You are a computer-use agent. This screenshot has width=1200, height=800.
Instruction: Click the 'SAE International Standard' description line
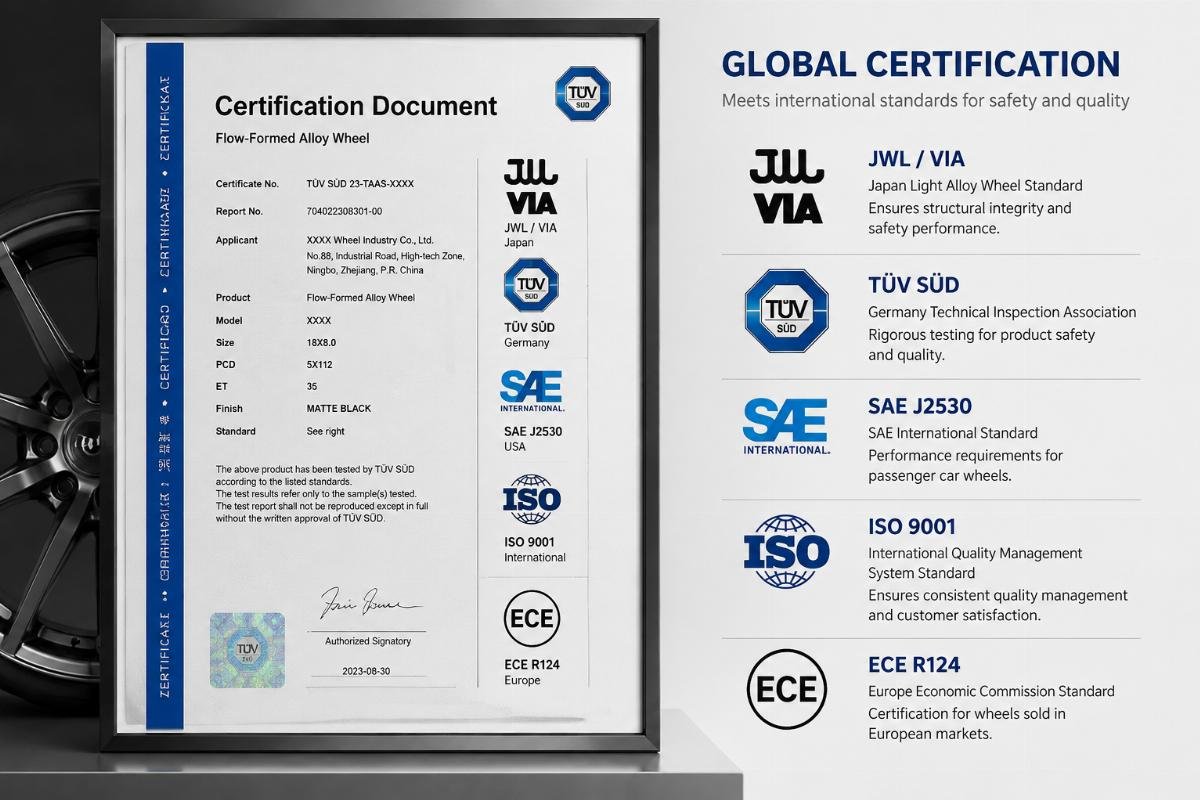point(953,433)
